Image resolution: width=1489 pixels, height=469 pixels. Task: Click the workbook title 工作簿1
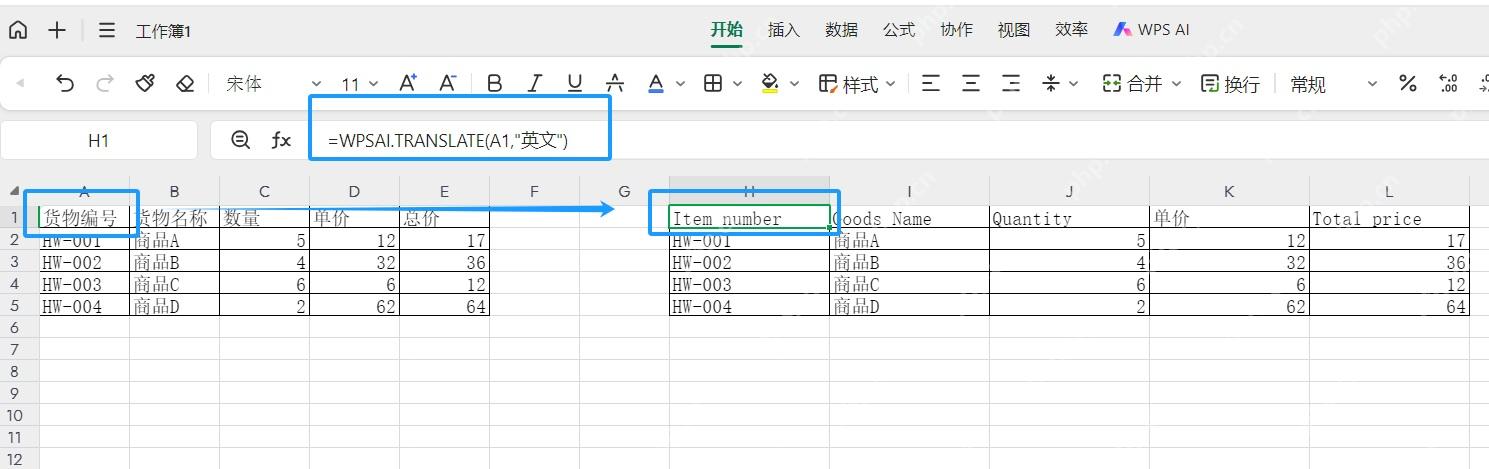coord(163,31)
